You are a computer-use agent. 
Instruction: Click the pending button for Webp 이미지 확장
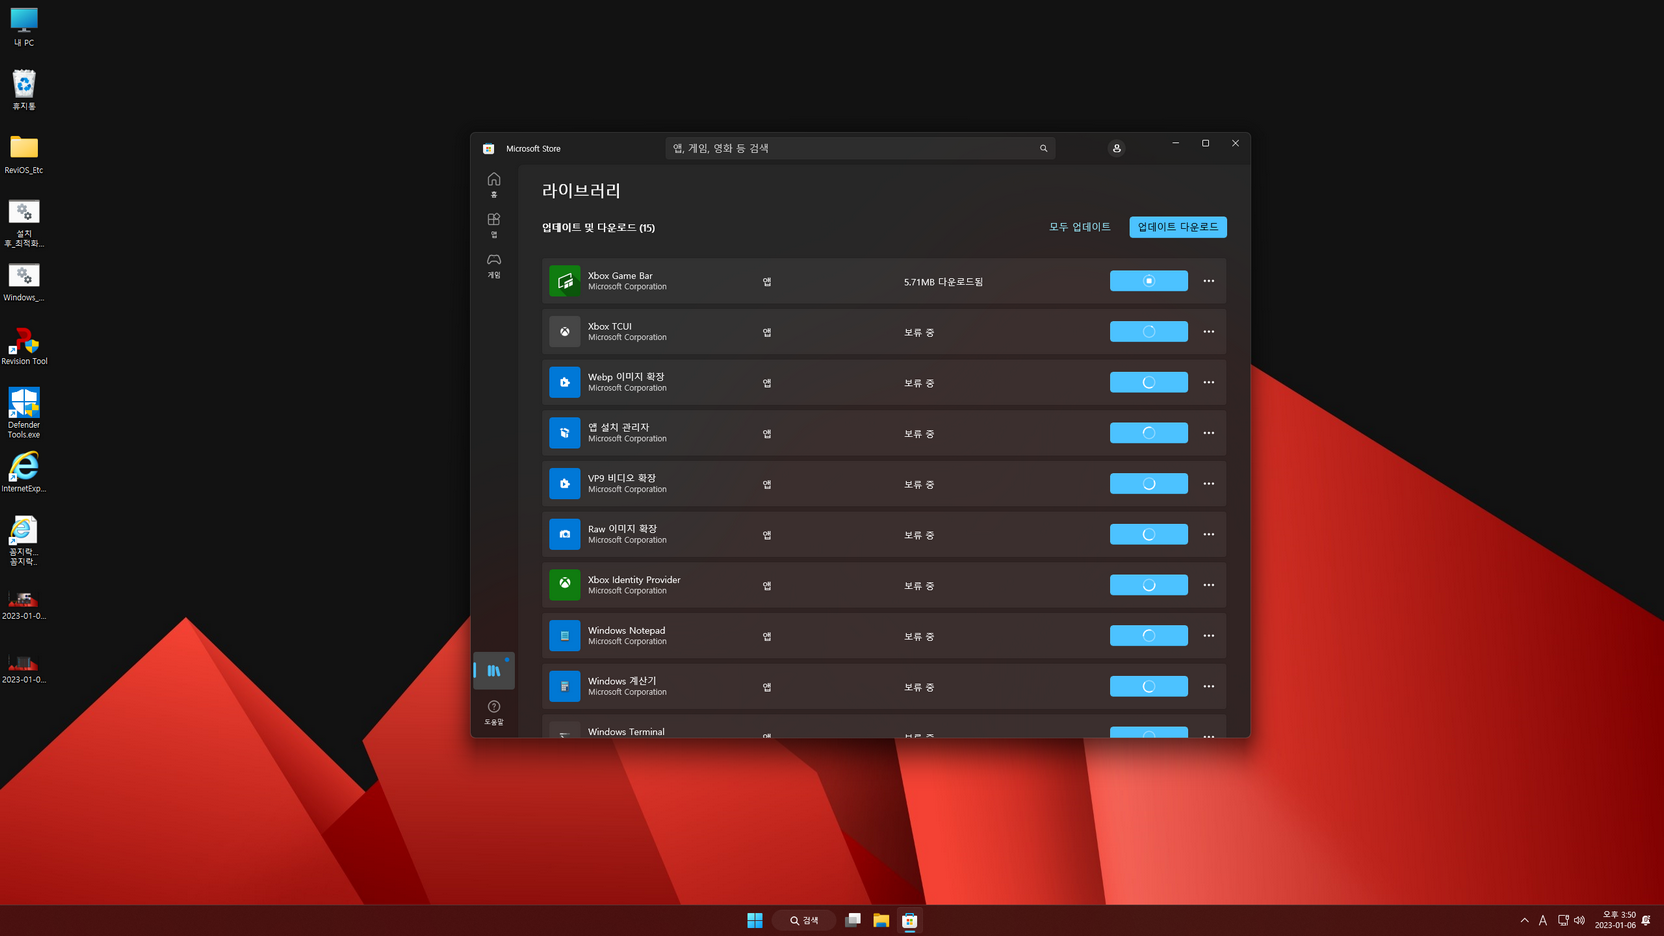tap(1149, 382)
